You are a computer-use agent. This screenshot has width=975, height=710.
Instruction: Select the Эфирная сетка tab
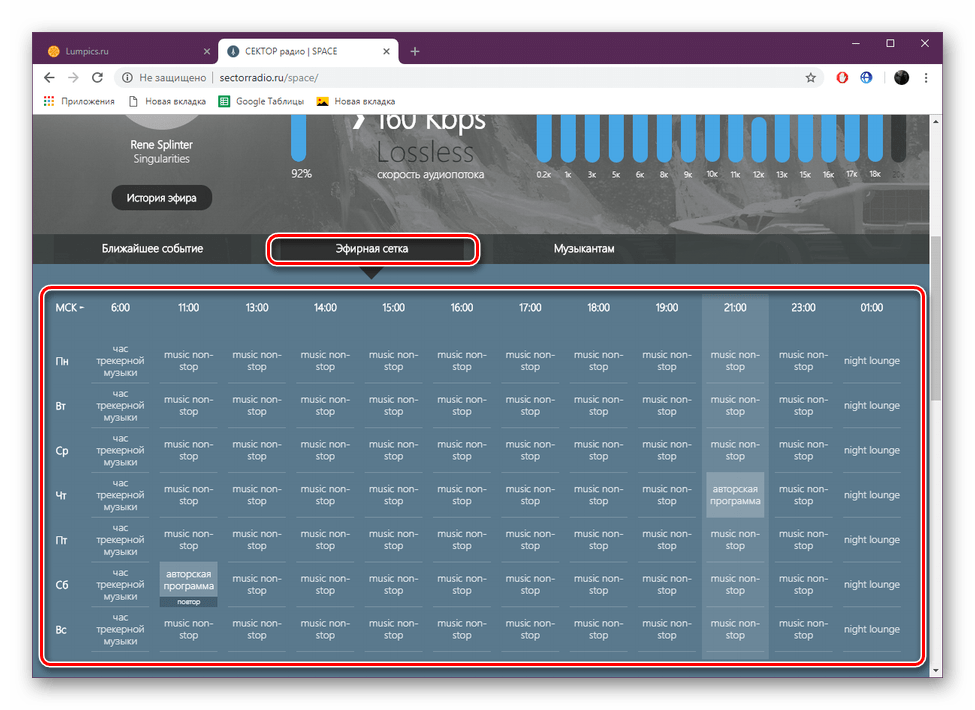(x=372, y=249)
